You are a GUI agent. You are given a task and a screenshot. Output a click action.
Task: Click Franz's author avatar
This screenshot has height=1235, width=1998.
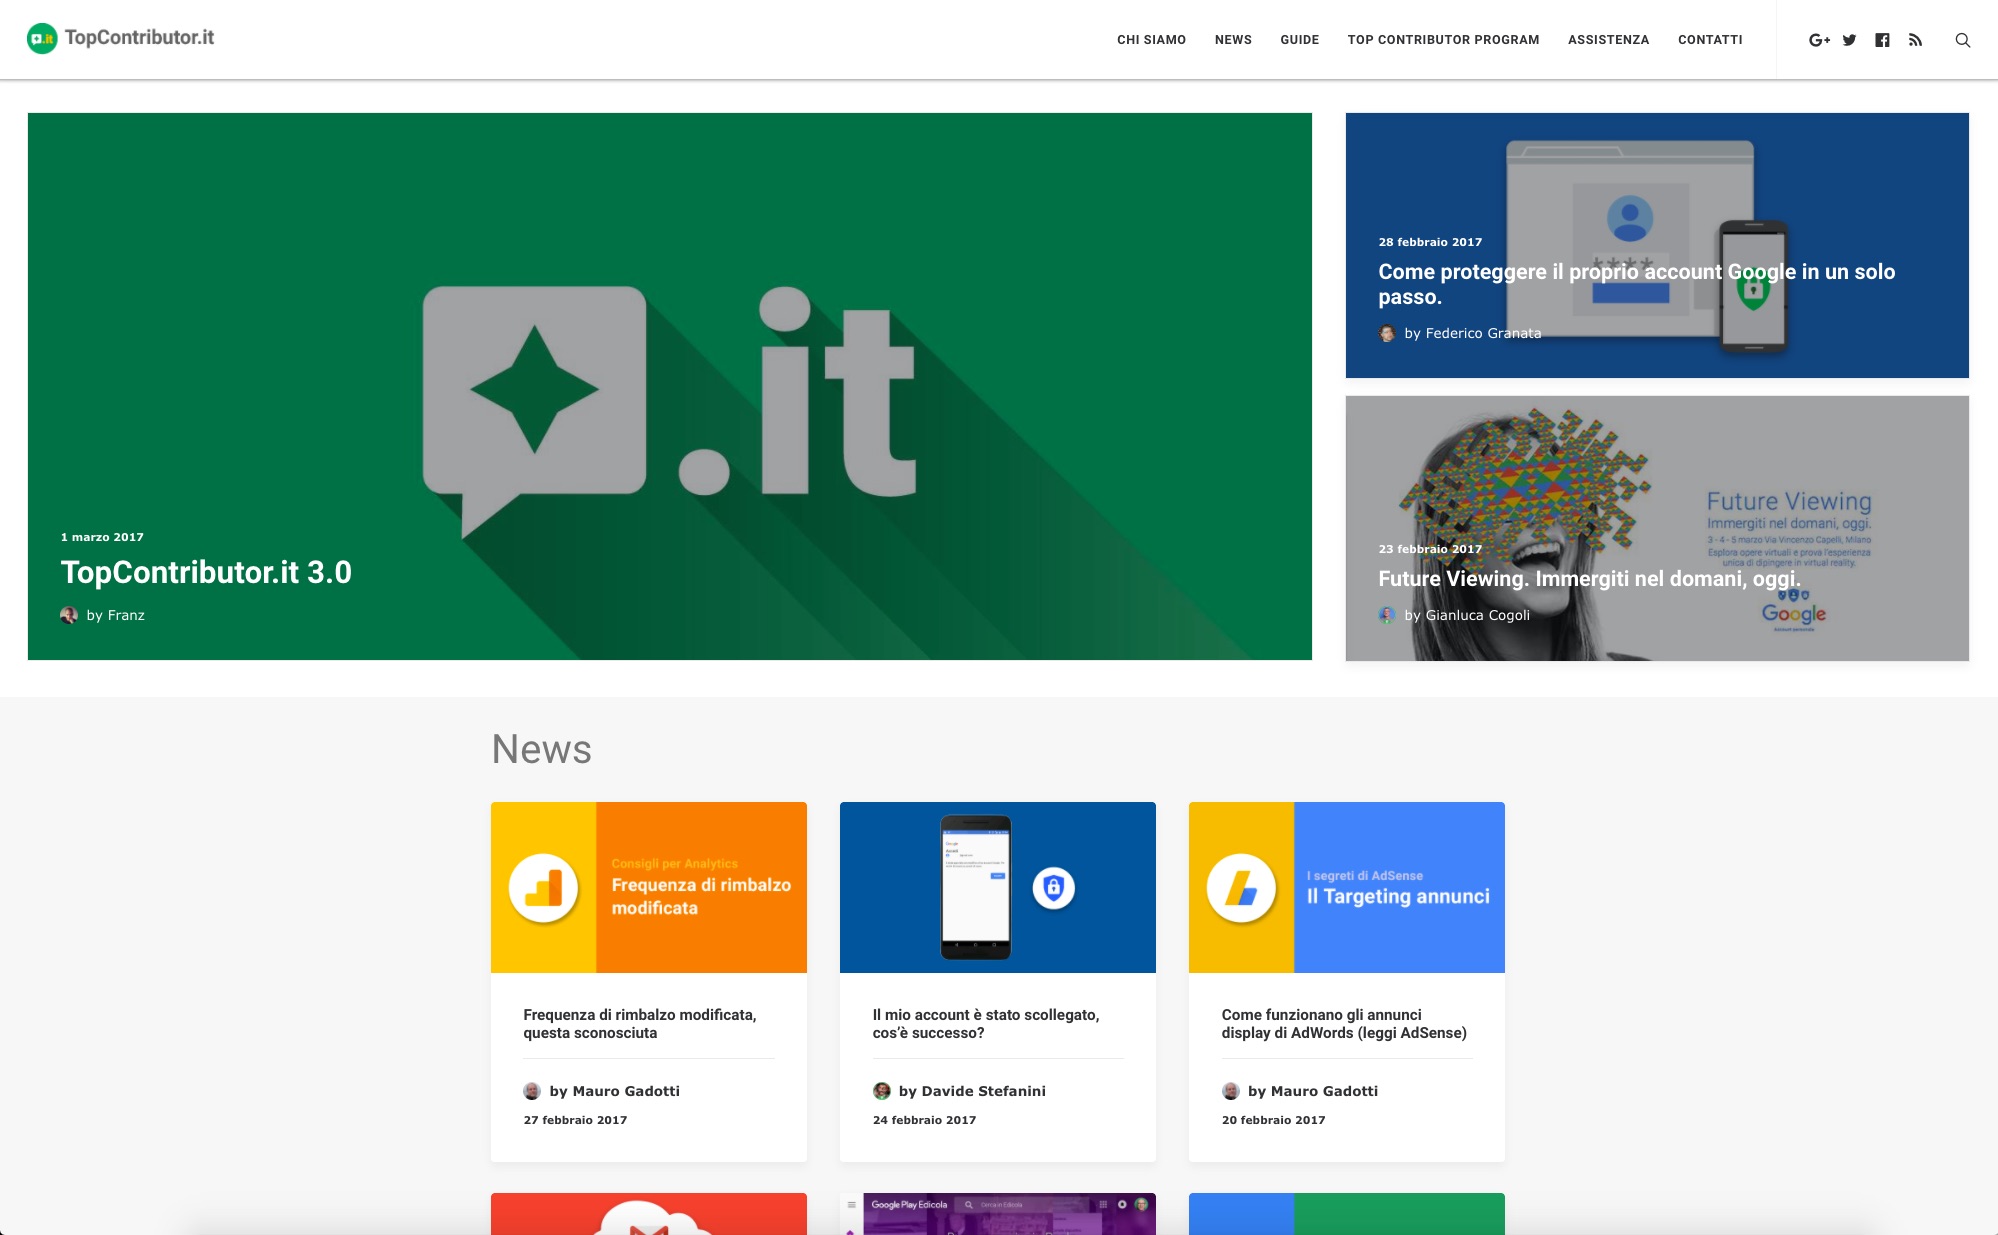coord(69,615)
